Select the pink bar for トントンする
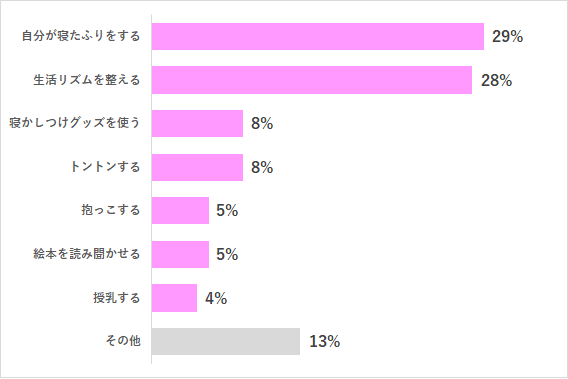The width and height of the screenshot is (568, 379). pyautogui.click(x=197, y=167)
